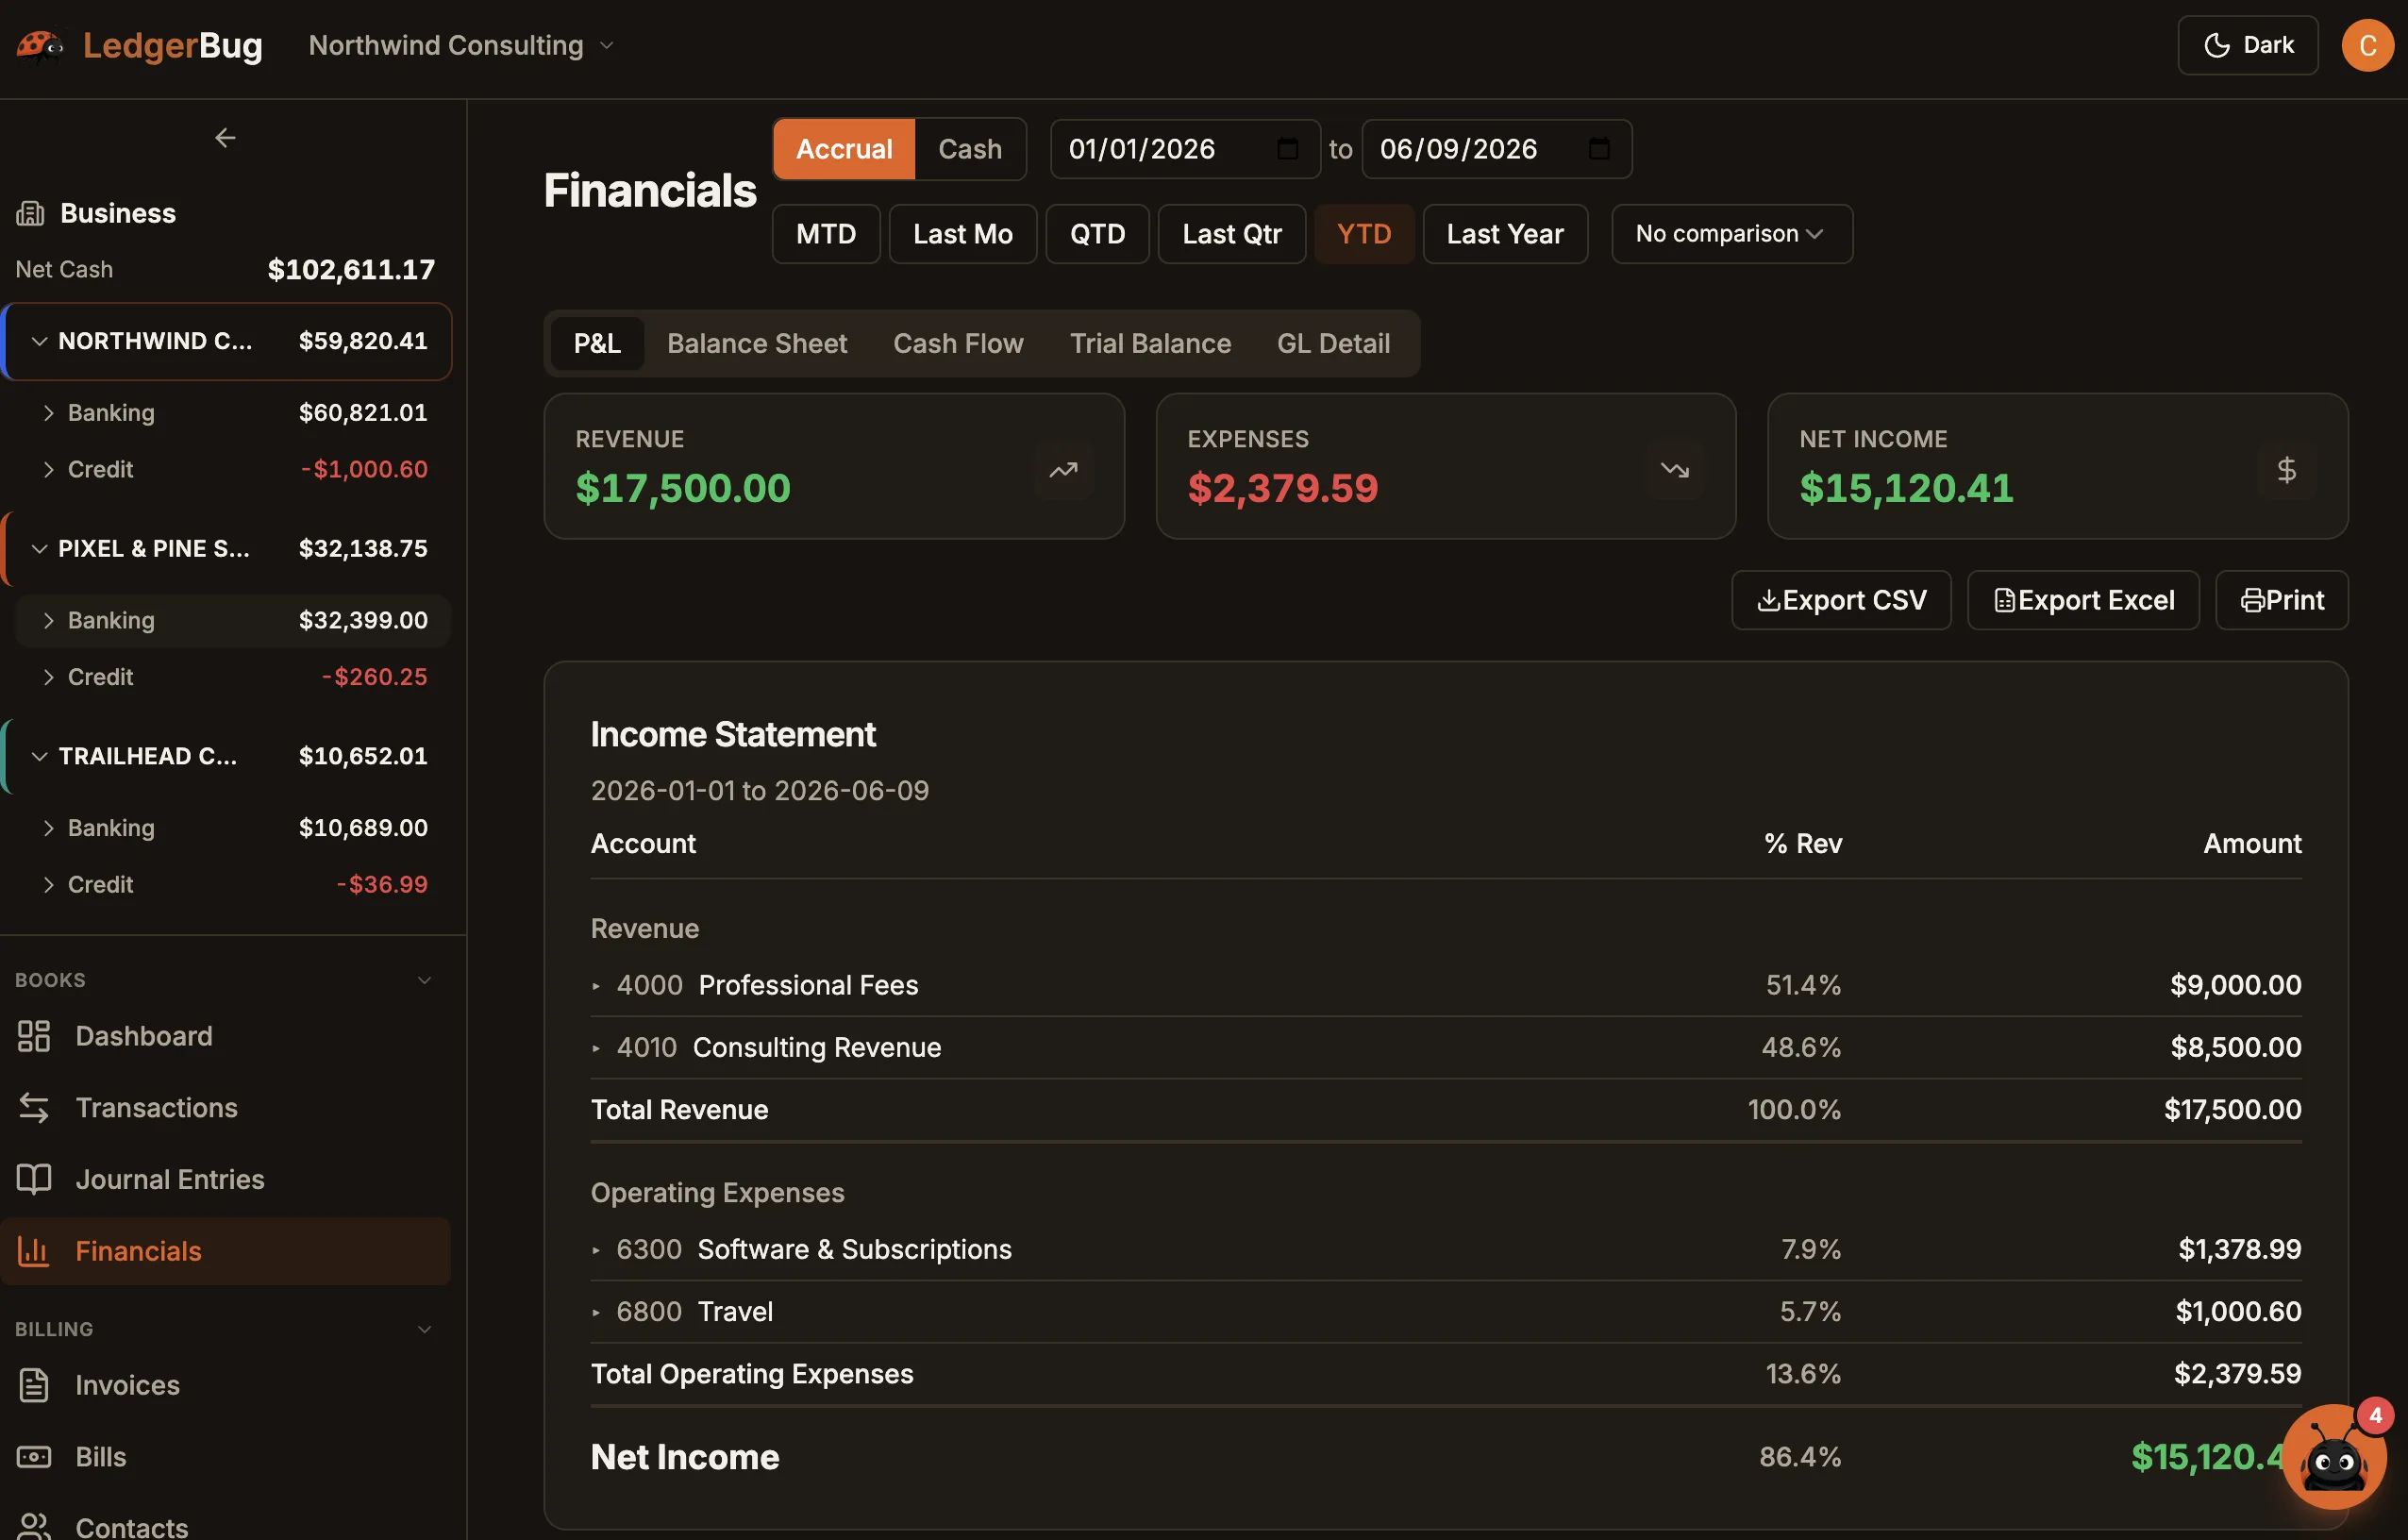Click the Expenses trending-down icon
The width and height of the screenshot is (2408, 1540).
(1675, 469)
